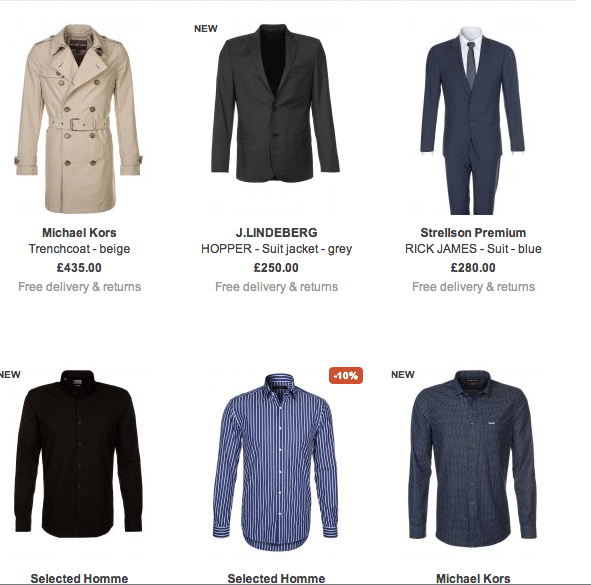Select the Trenchcoat - beige product title
This screenshot has width=591, height=585.
(x=79, y=249)
